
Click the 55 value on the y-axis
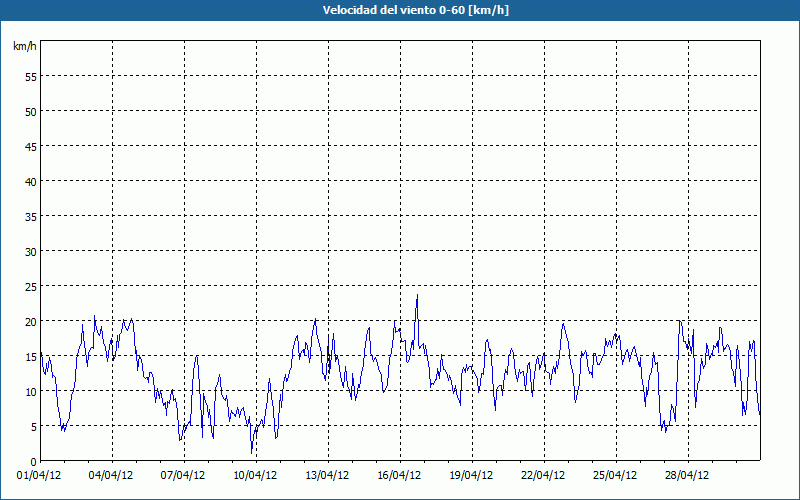point(31,77)
